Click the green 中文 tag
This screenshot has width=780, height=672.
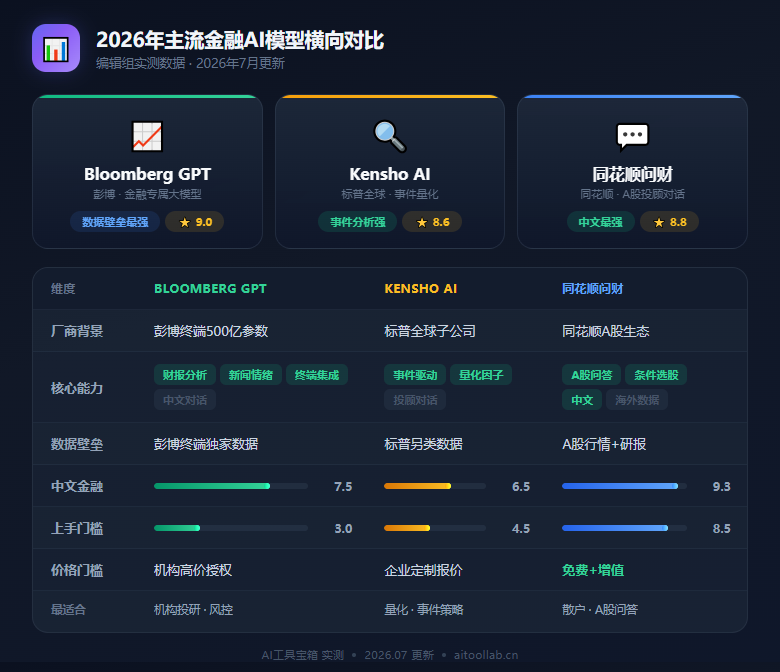(582, 400)
